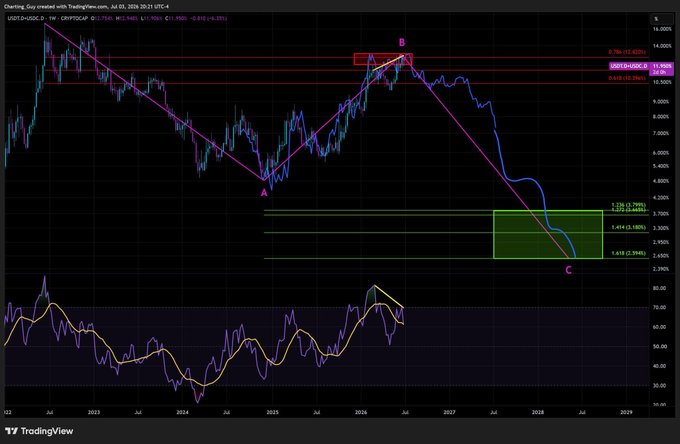
Task: Click the 30.00 level on RSI axis
Action: (x=660, y=385)
